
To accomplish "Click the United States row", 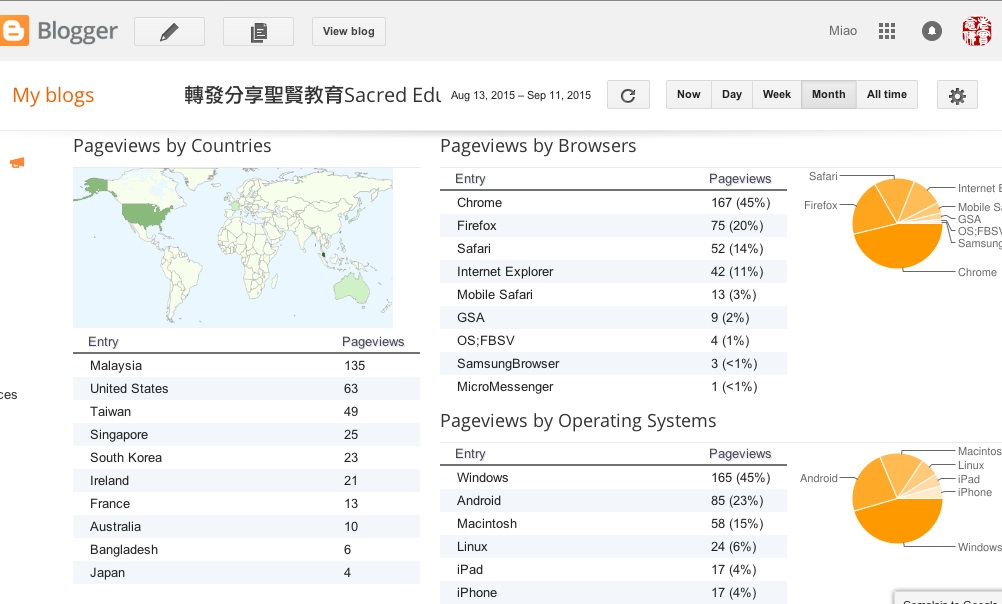I will 246,389.
